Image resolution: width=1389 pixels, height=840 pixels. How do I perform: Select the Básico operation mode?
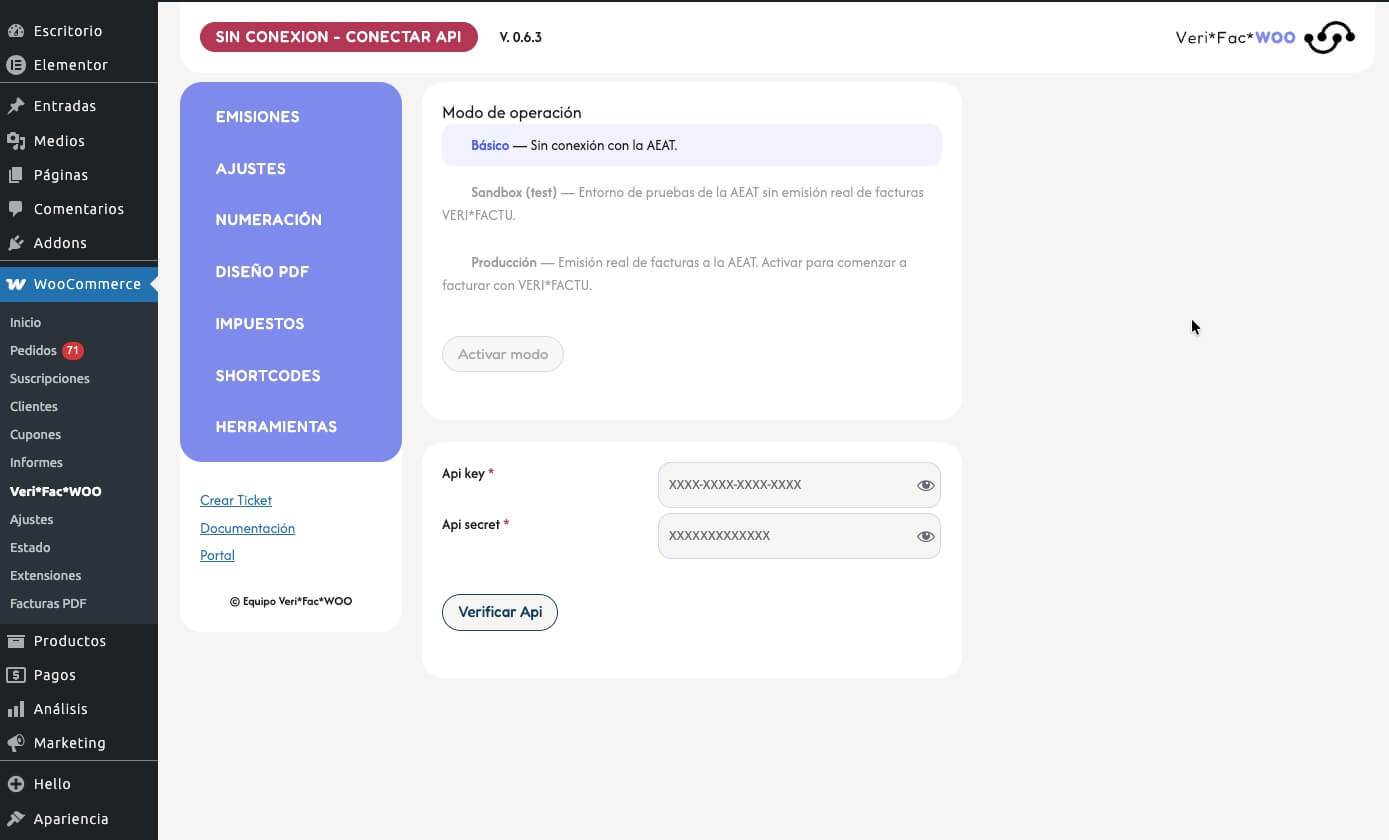click(691, 145)
